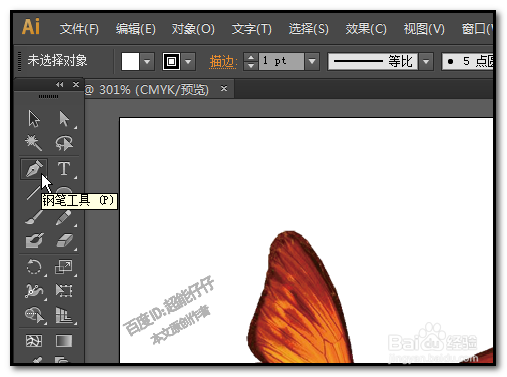Screen dimensions: 507x377
Task: Select the Rotate tool
Action: pyautogui.click(x=34, y=267)
